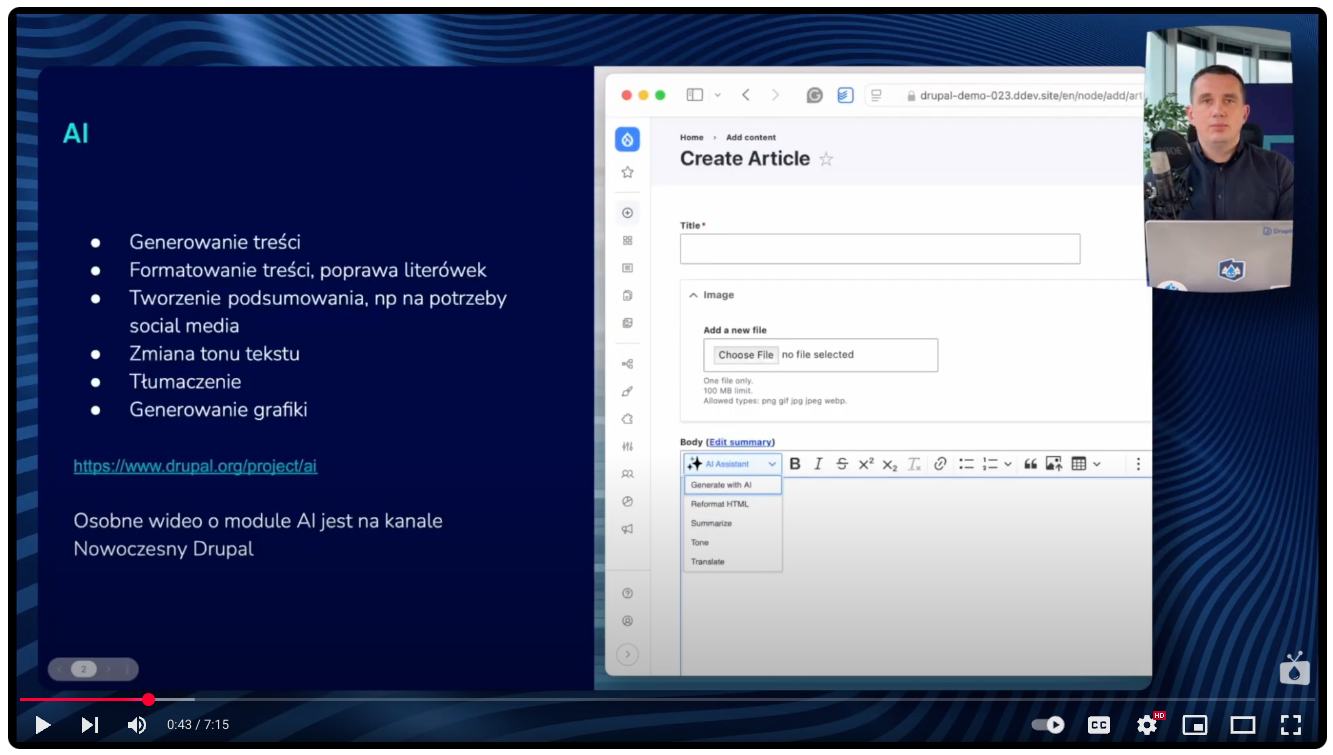Apply Bold formatting in the editor toolbar
Screen dimensions: 1333x755
tap(795, 464)
